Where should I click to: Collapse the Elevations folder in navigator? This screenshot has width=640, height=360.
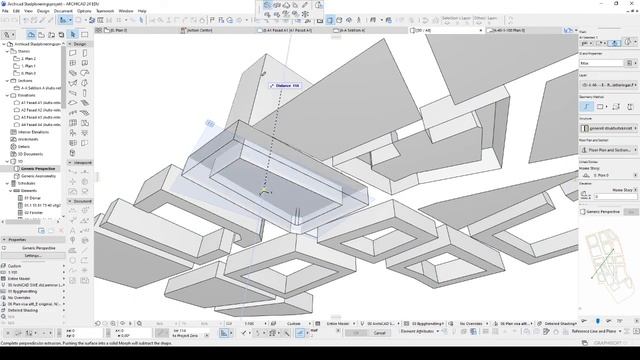[x=7, y=96]
